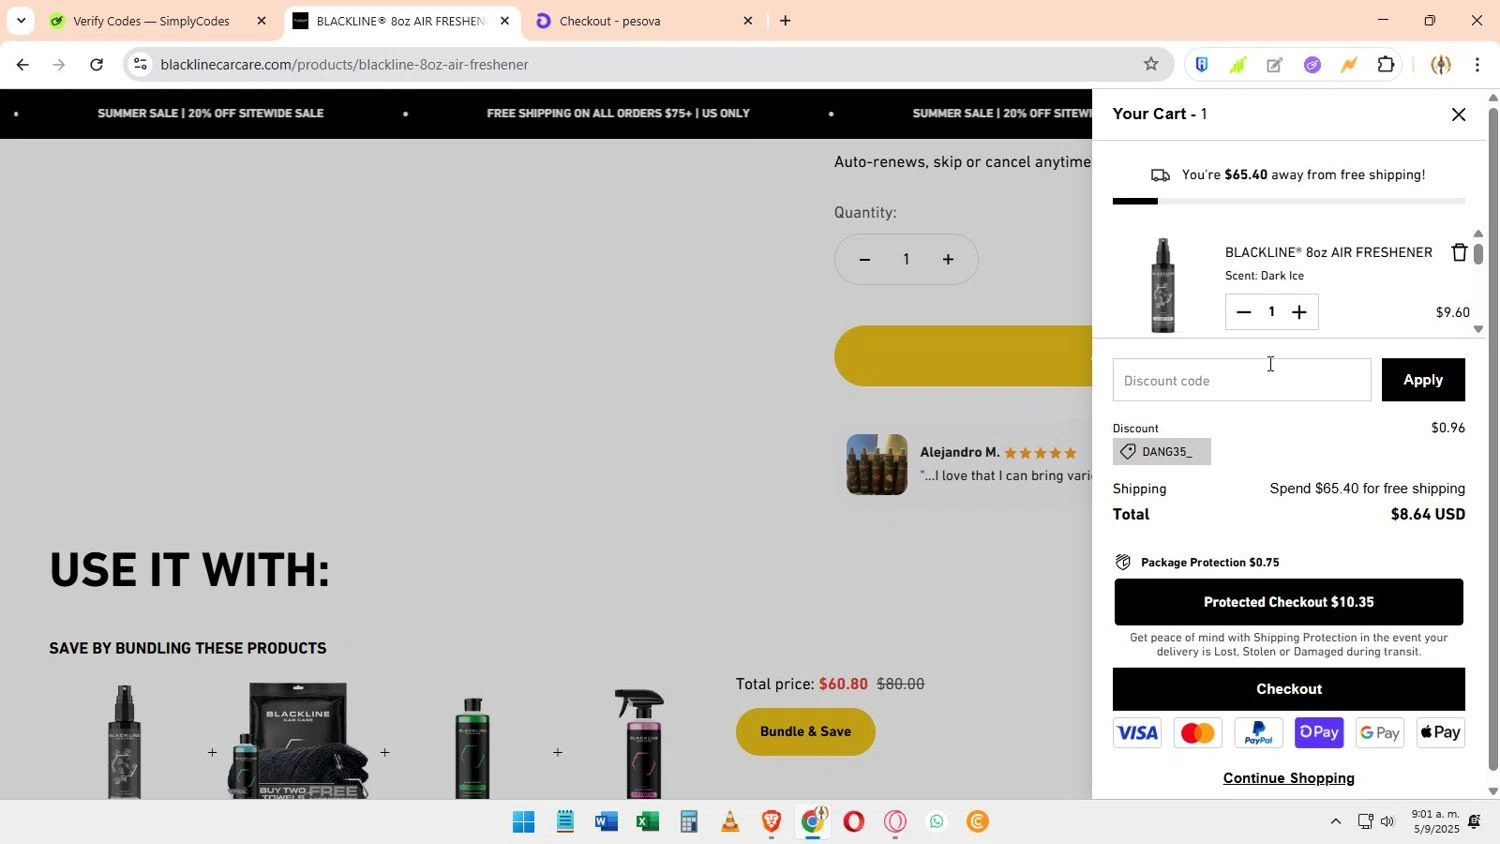The height and width of the screenshot is (844, 1500).
Task: Select the PayPal payment icon
Action: (1258, 733)
